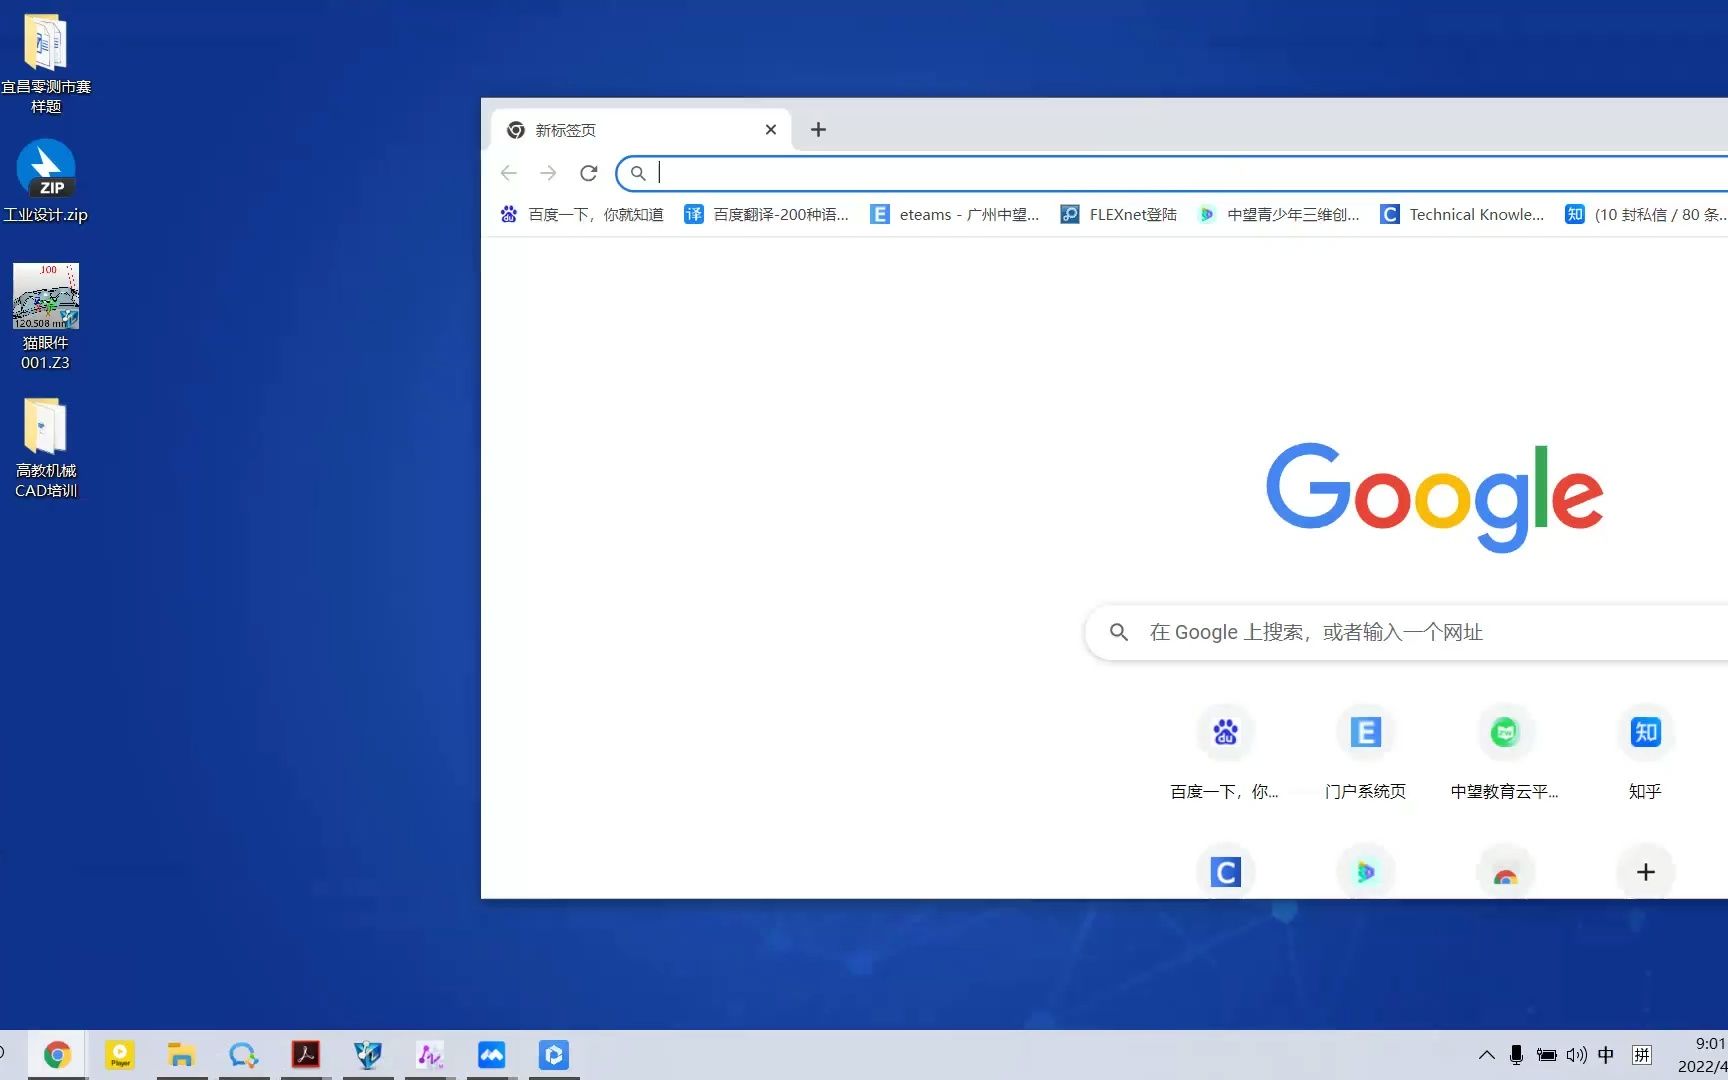Screen dimensions: 1728x1080
Task: Open 知乎 私信 bookmark in bar
Action: pyautogui.click(x=1646, y=214)
